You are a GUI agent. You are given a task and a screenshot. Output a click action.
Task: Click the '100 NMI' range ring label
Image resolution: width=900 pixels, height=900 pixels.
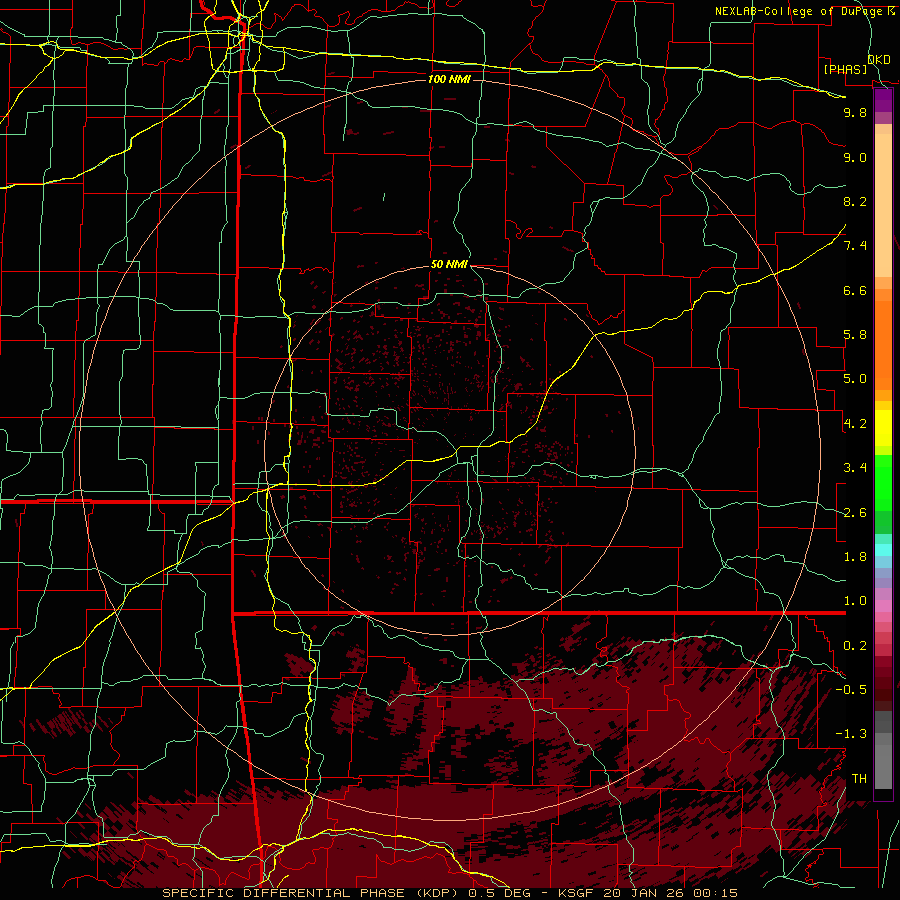pos(449,79)
